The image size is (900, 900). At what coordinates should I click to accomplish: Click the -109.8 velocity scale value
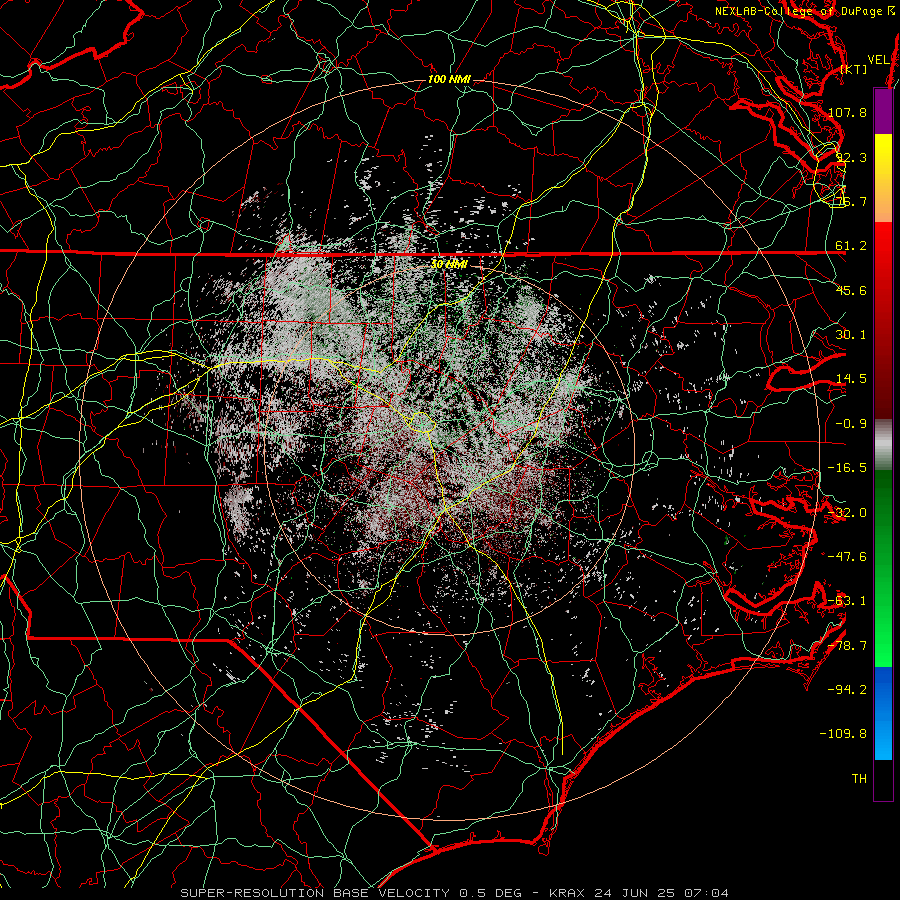pos(843,734)
